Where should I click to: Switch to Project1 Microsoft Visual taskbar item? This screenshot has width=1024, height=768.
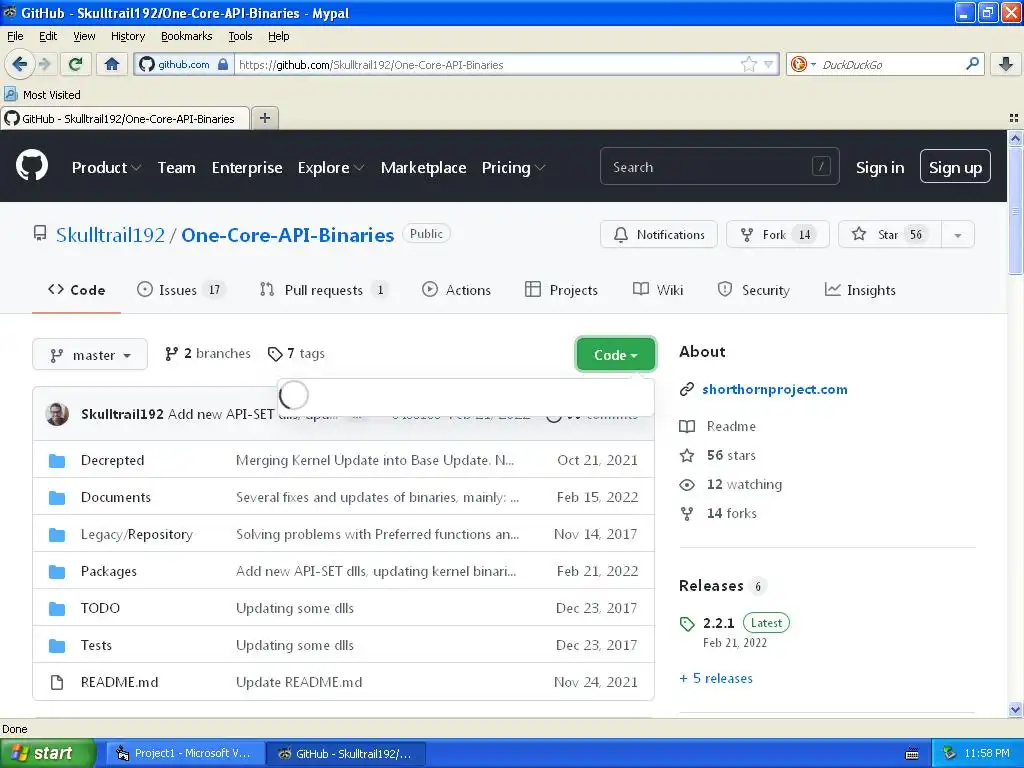[x=185, y=754]
